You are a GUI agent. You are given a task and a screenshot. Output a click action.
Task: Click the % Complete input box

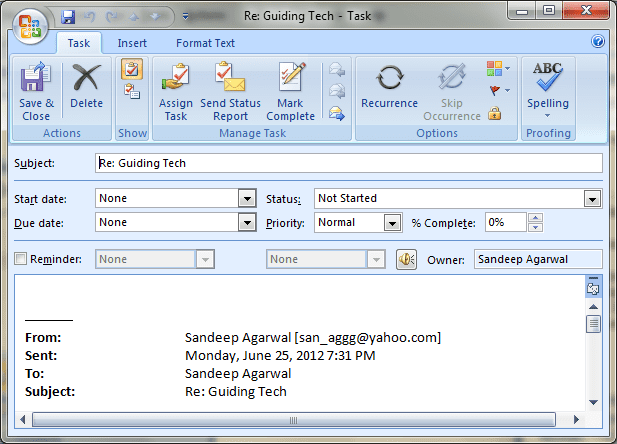point(506,222)
